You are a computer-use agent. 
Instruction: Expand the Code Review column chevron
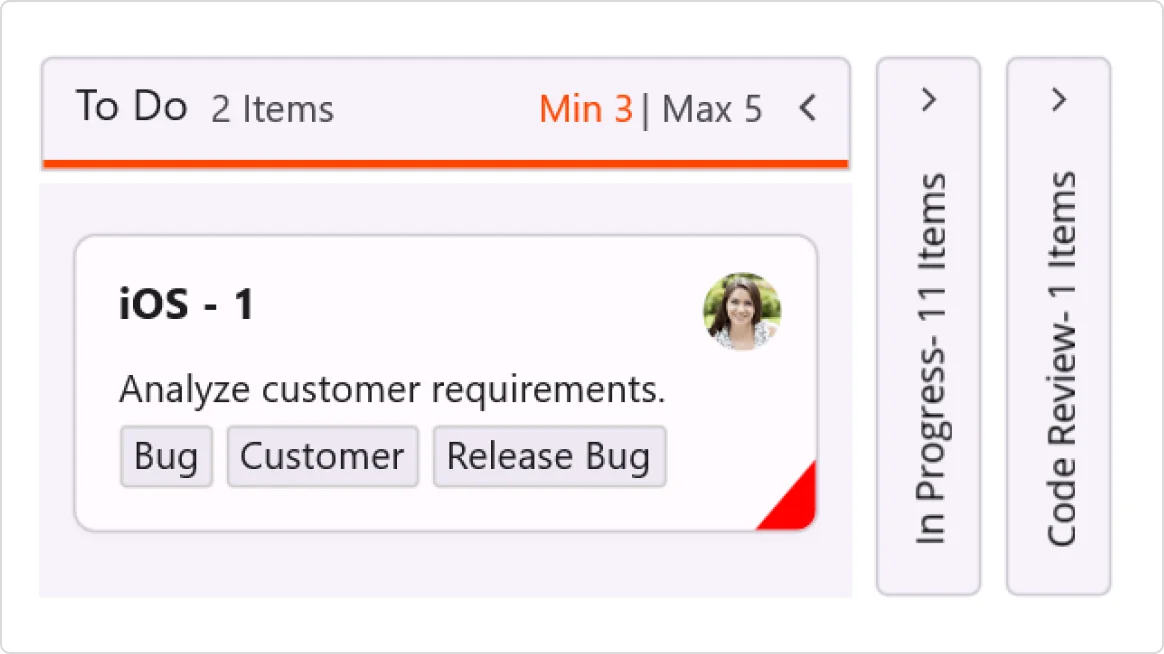[1059, 99]
